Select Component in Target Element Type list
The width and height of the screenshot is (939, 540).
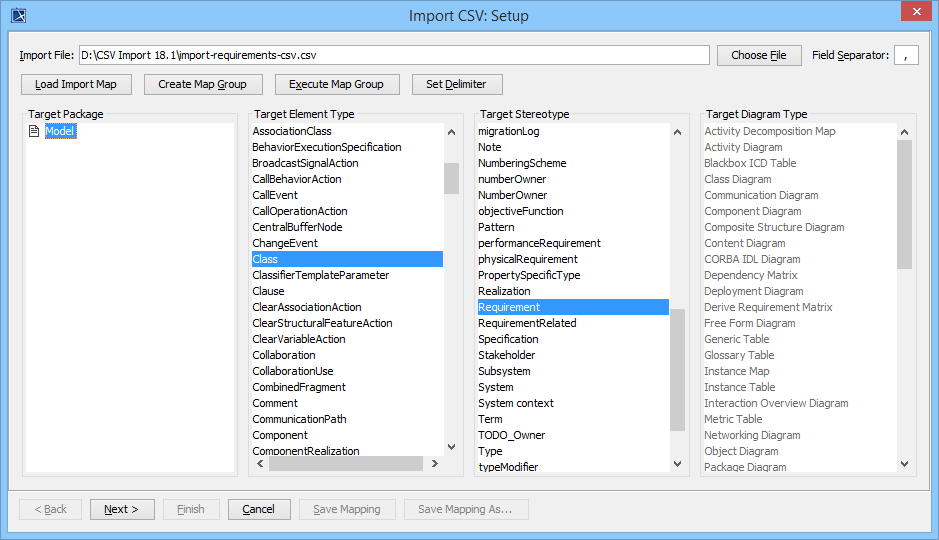click(280, 435)
